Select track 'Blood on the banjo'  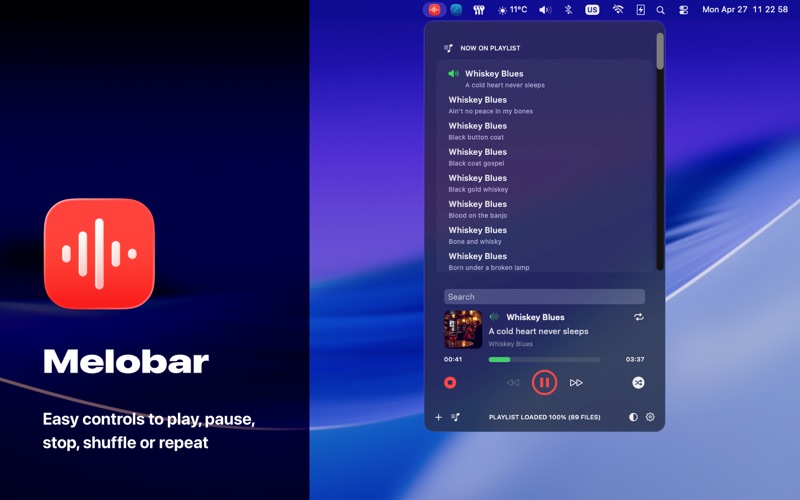[x=545, y=209]
